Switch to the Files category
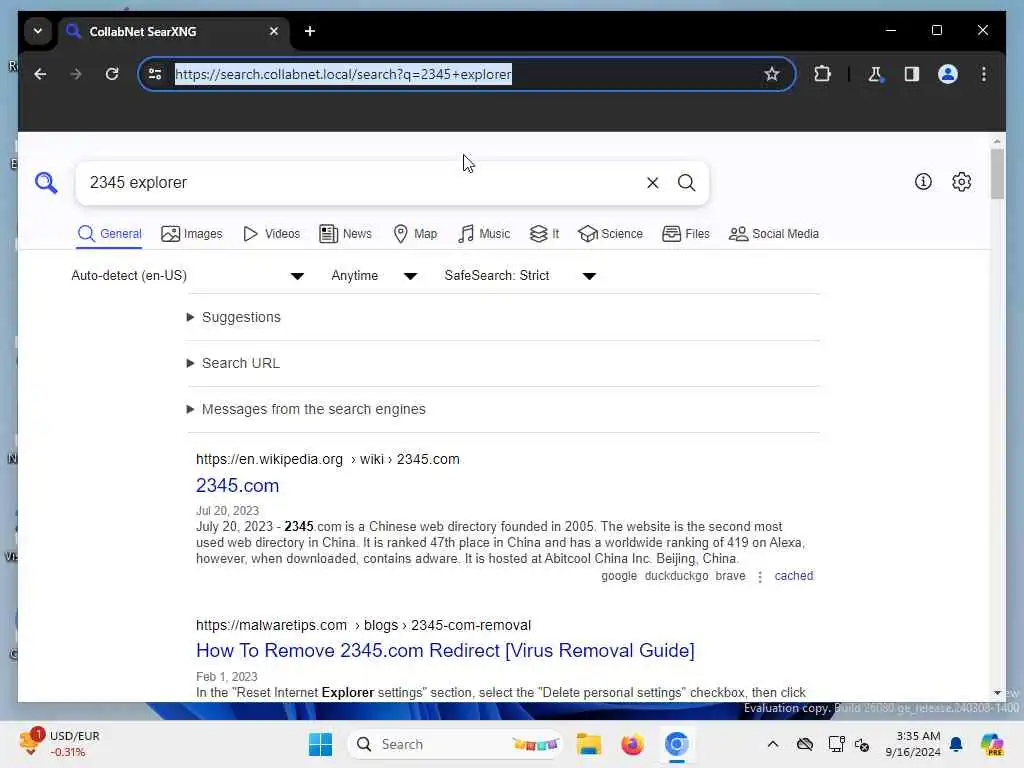 coord(686,234)
